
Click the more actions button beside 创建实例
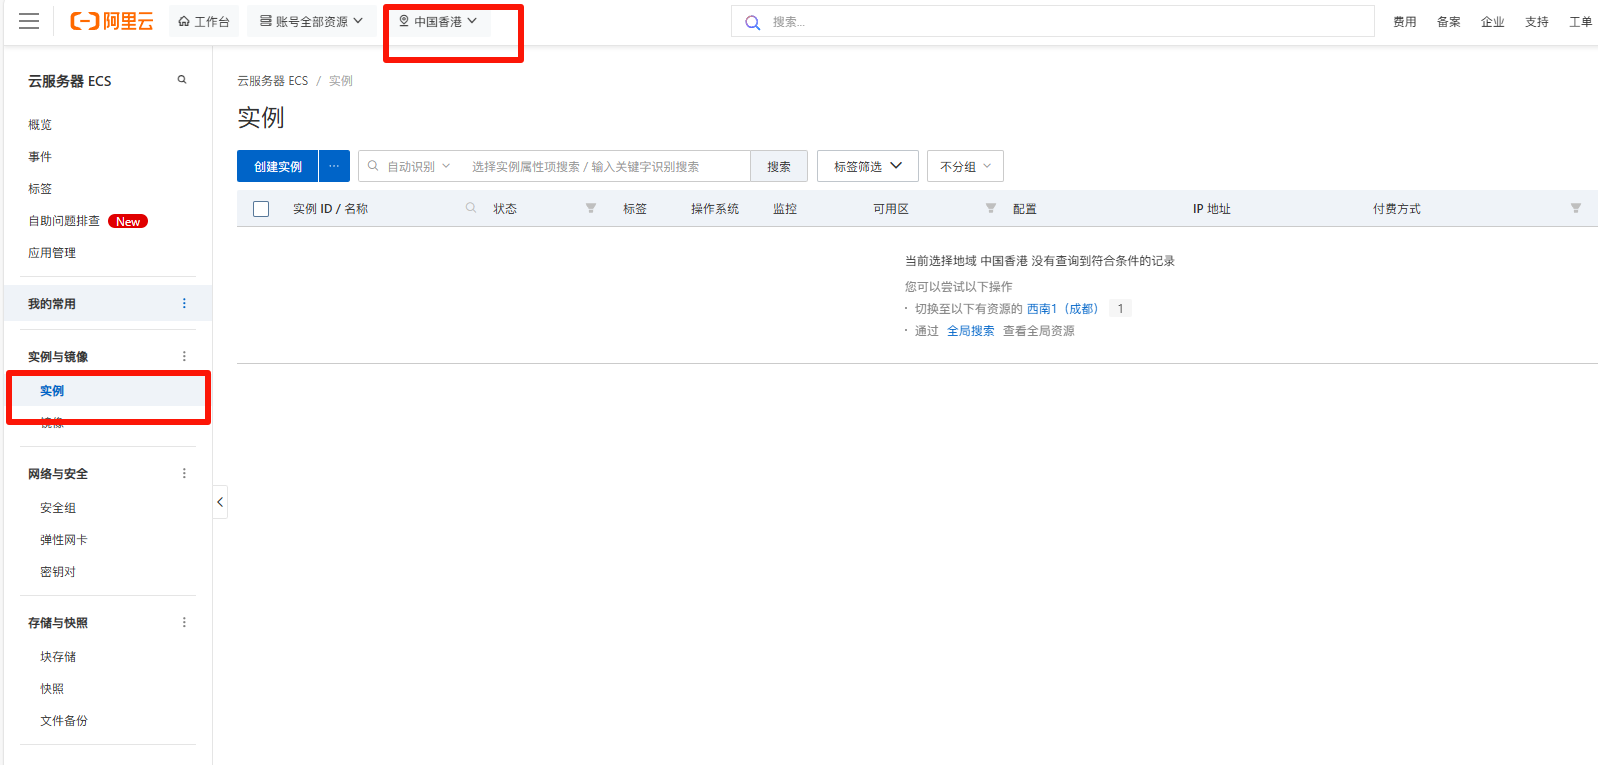[x=334, y=166]
